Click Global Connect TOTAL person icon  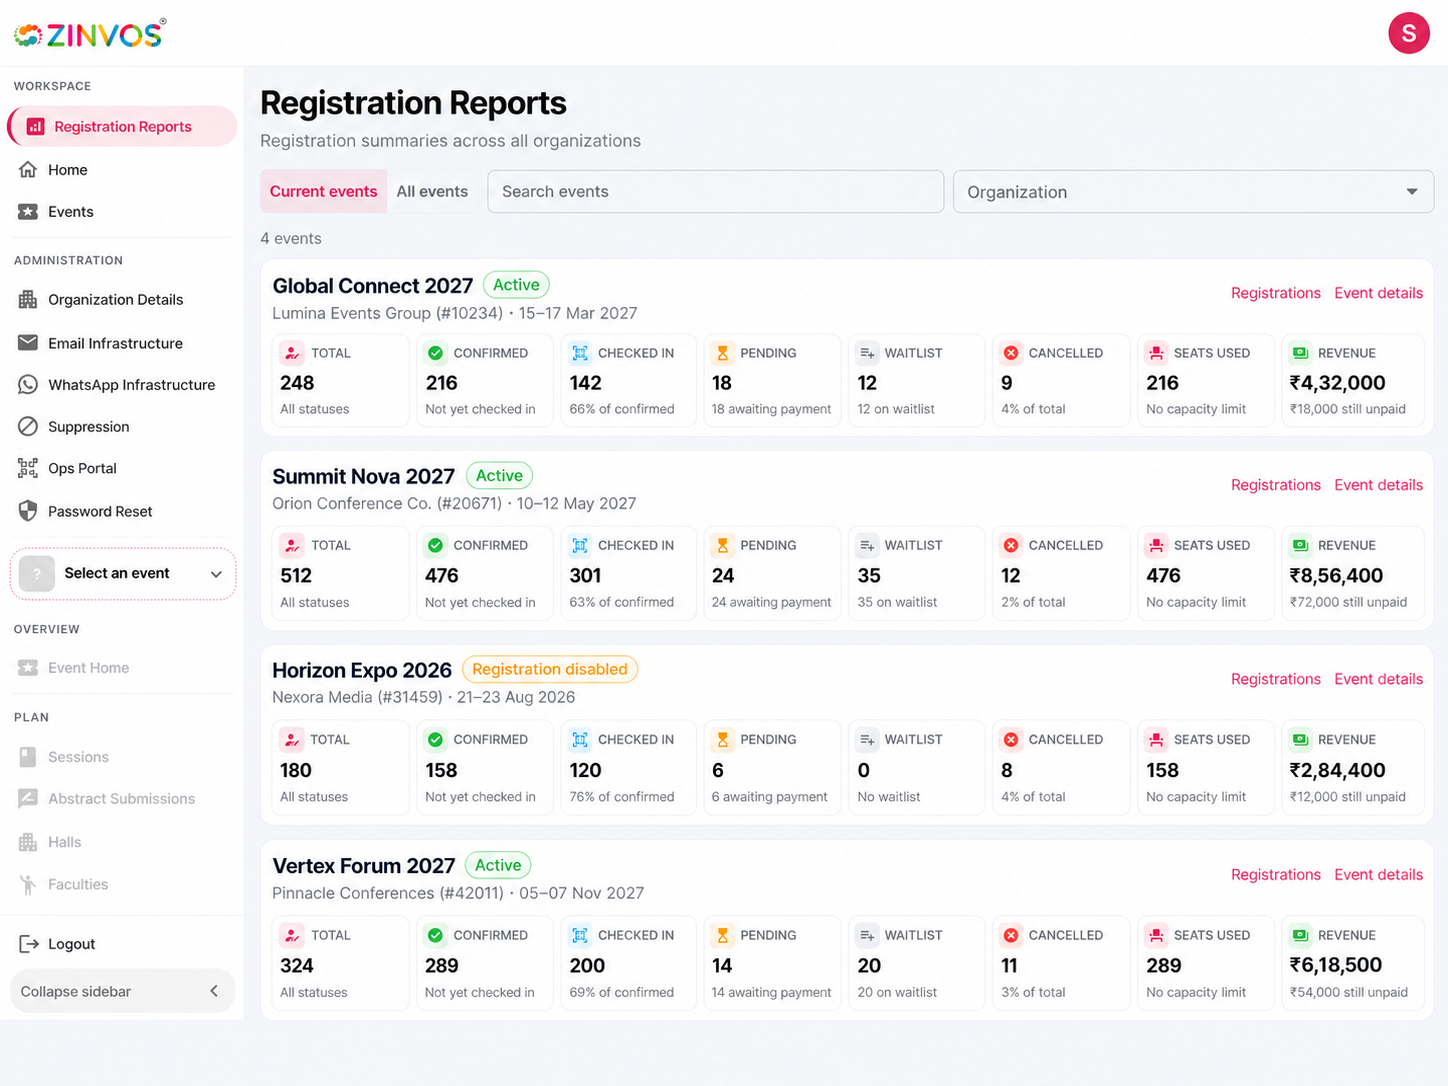tap(291, 353)
